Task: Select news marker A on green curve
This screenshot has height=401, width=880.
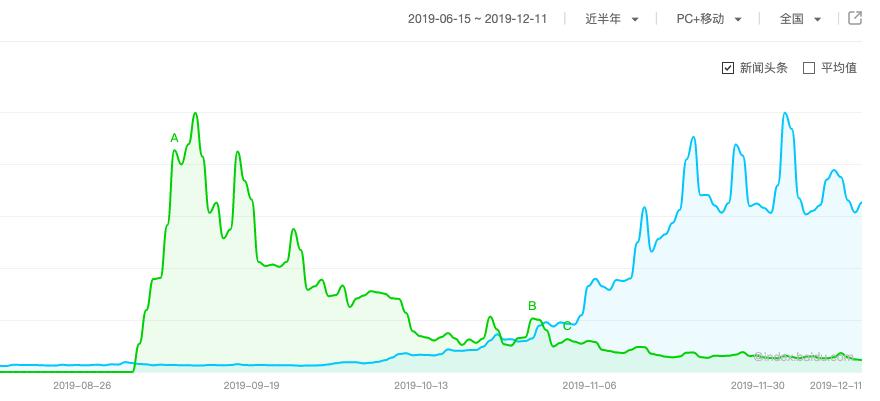Action: [x=174, y=138]
